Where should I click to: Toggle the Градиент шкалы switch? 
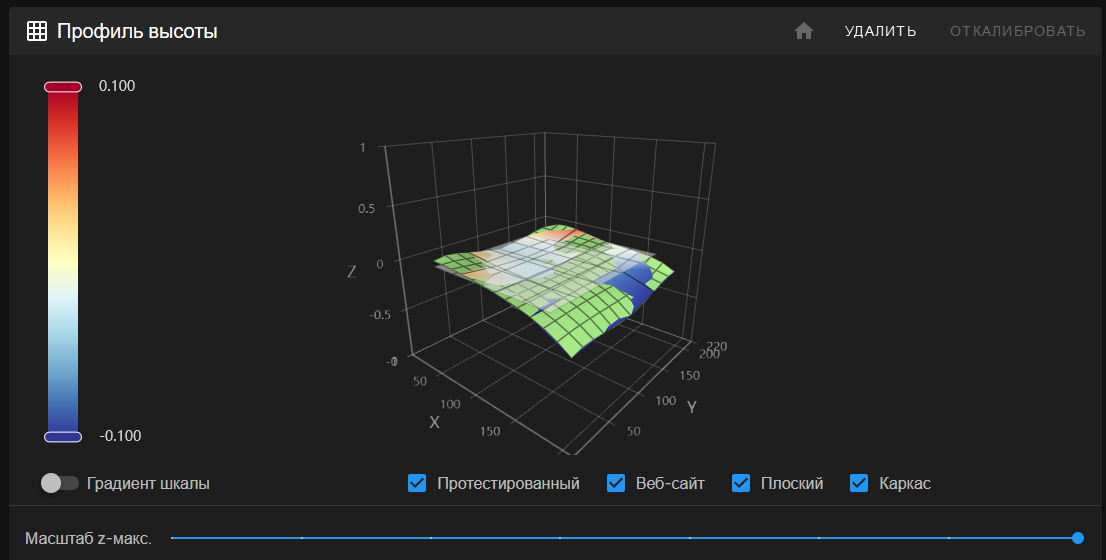(60, 483)
